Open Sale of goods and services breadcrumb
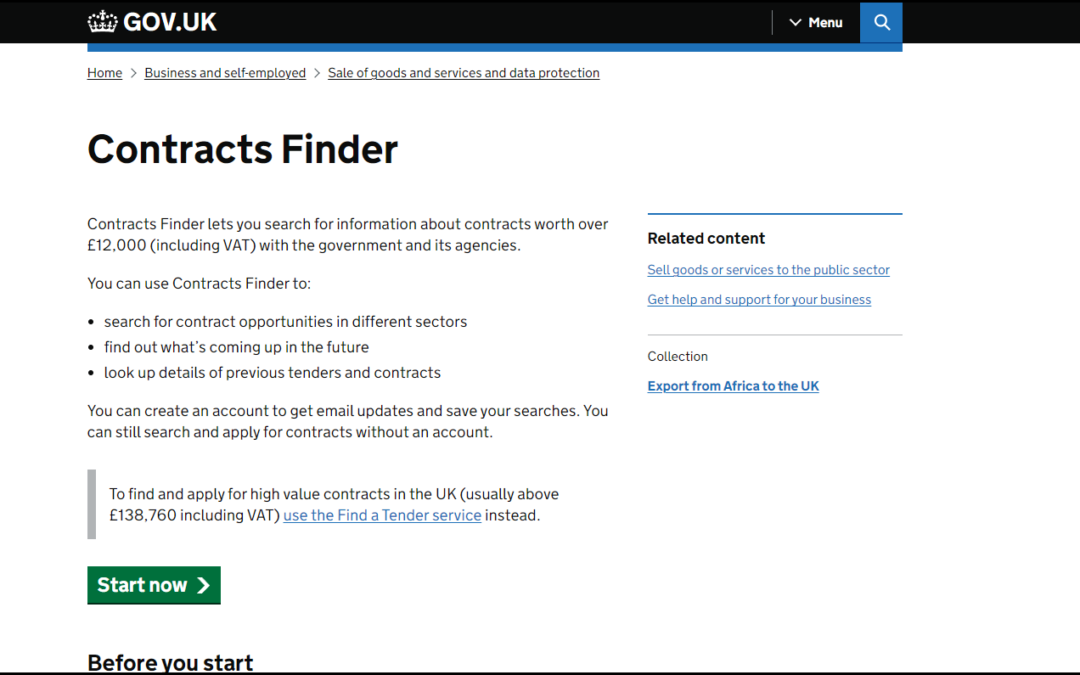Viewport: 1080px width, 675px height. [x=464, y=73]
